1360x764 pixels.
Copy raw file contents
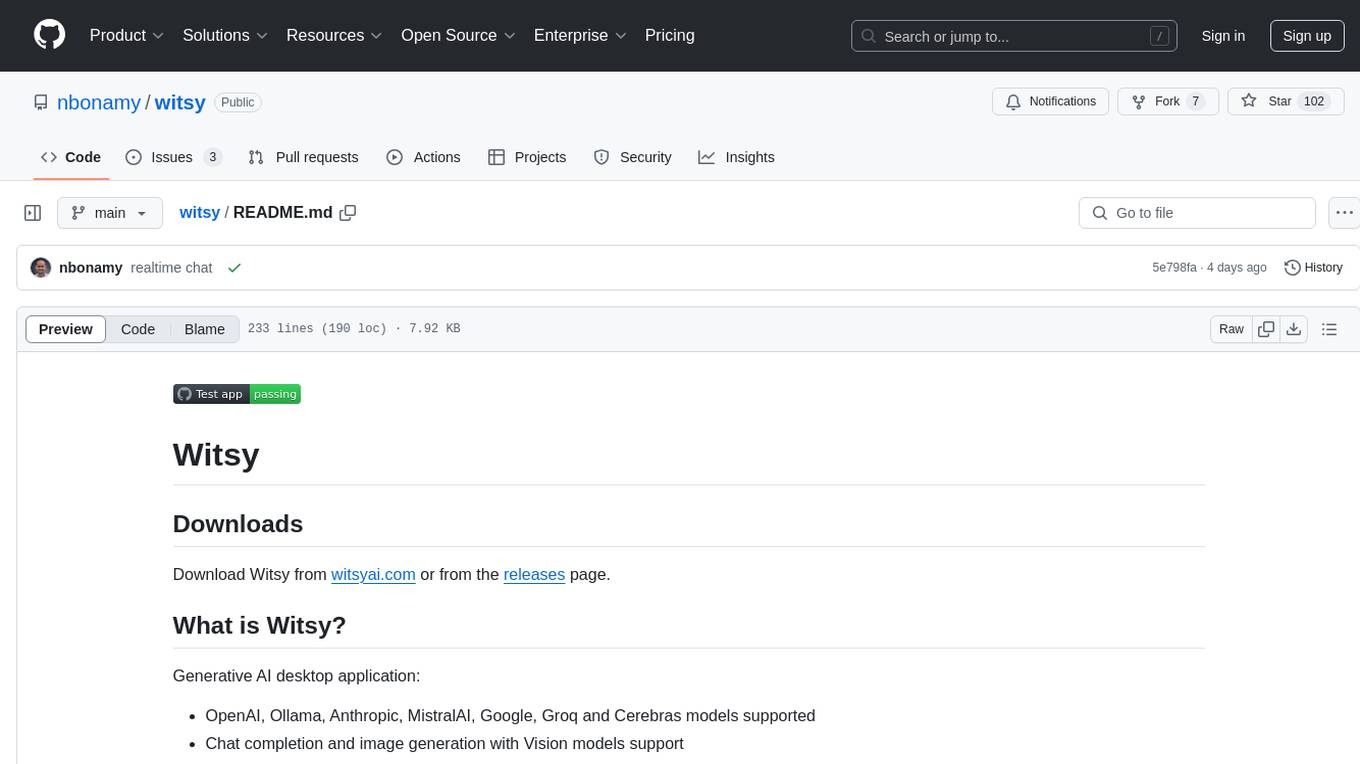tap(1266, 329)
